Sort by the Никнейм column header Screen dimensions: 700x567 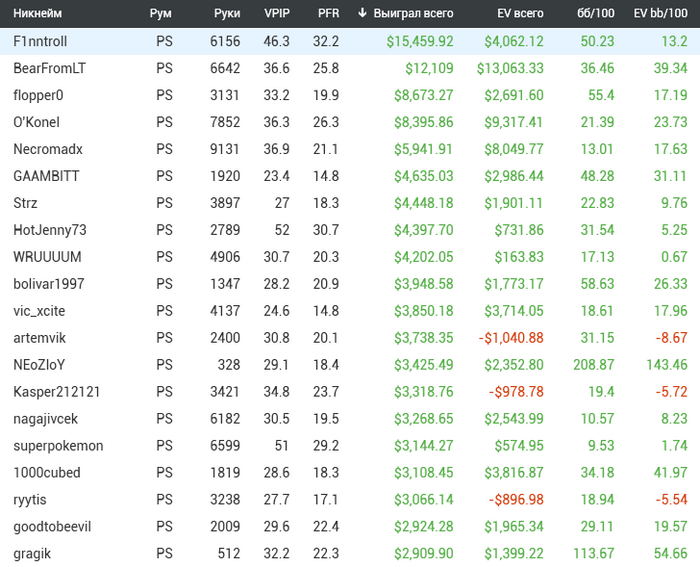pos(38,13)
